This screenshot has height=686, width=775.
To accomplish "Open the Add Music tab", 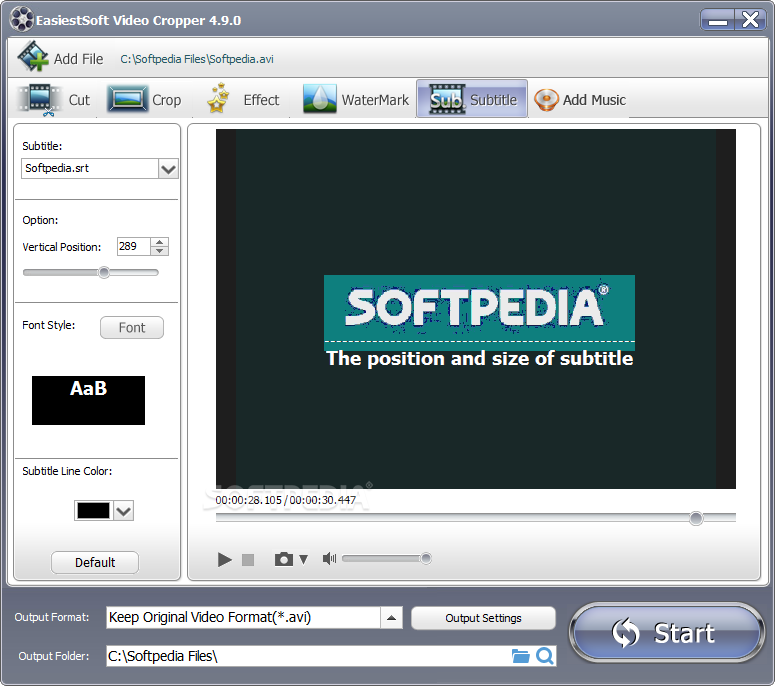I will tap(580, 99).
